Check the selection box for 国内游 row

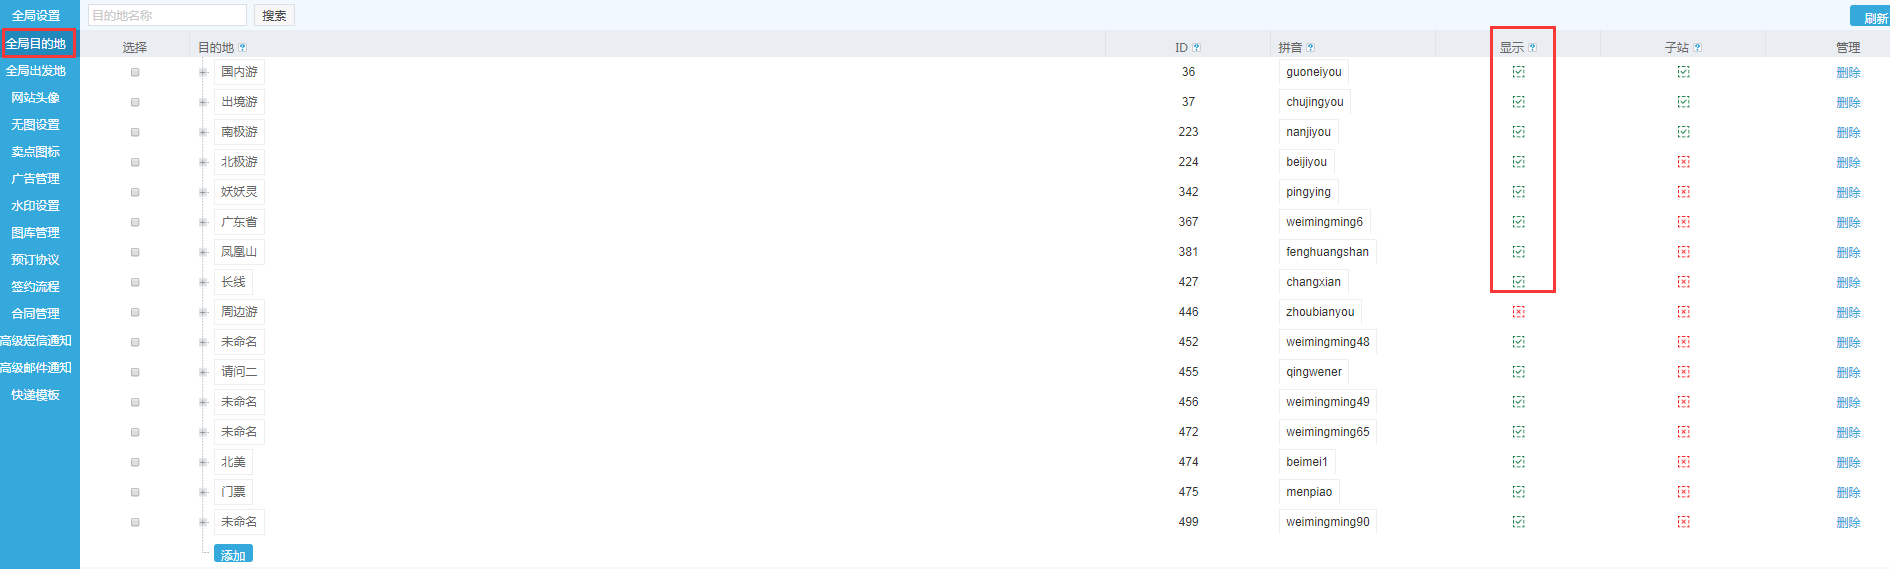pos(135,72)
